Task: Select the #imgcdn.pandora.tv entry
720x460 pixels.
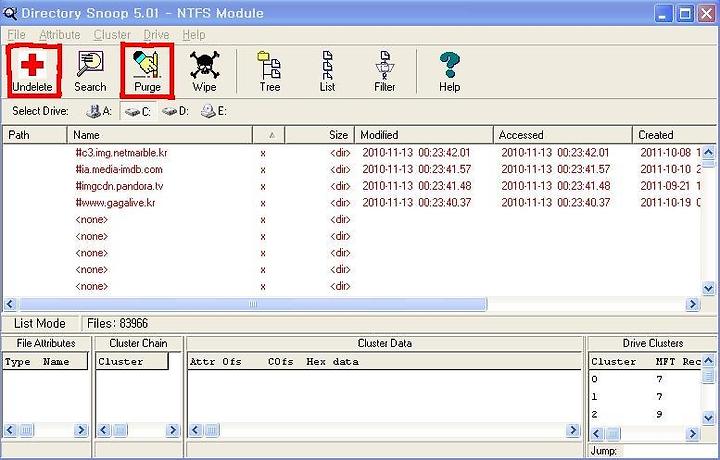Action: click(119, 186)
